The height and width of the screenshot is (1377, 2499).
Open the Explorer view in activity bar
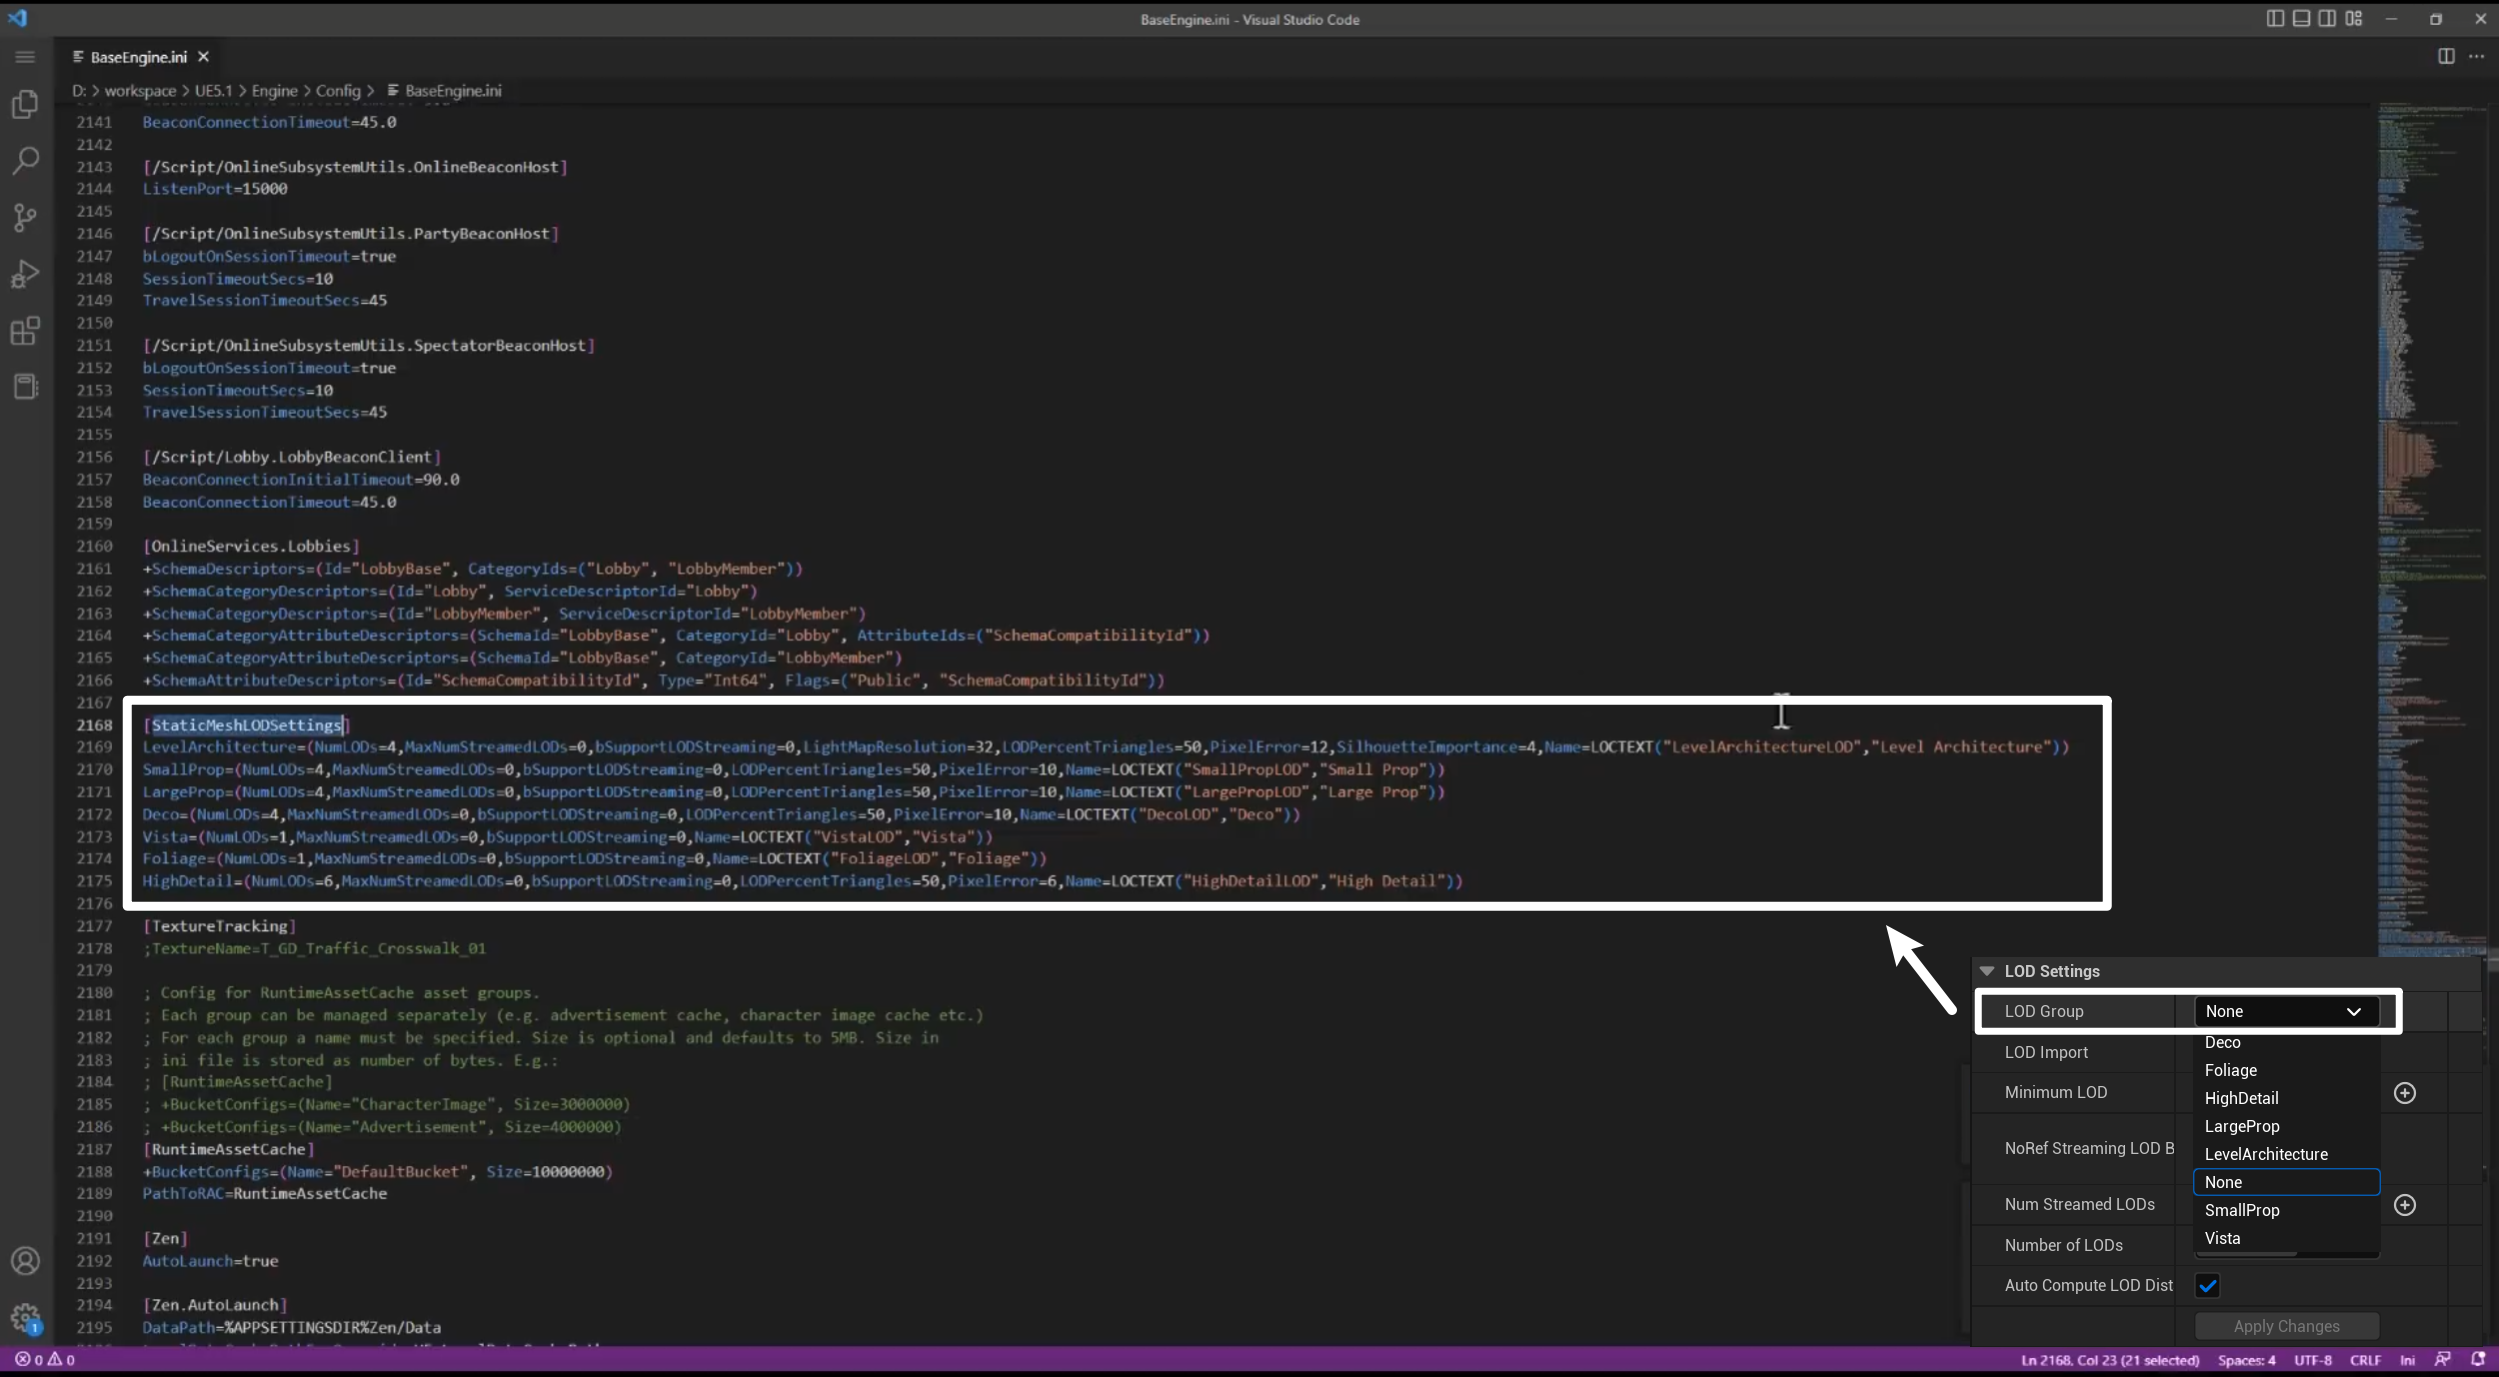pos(25,105)
